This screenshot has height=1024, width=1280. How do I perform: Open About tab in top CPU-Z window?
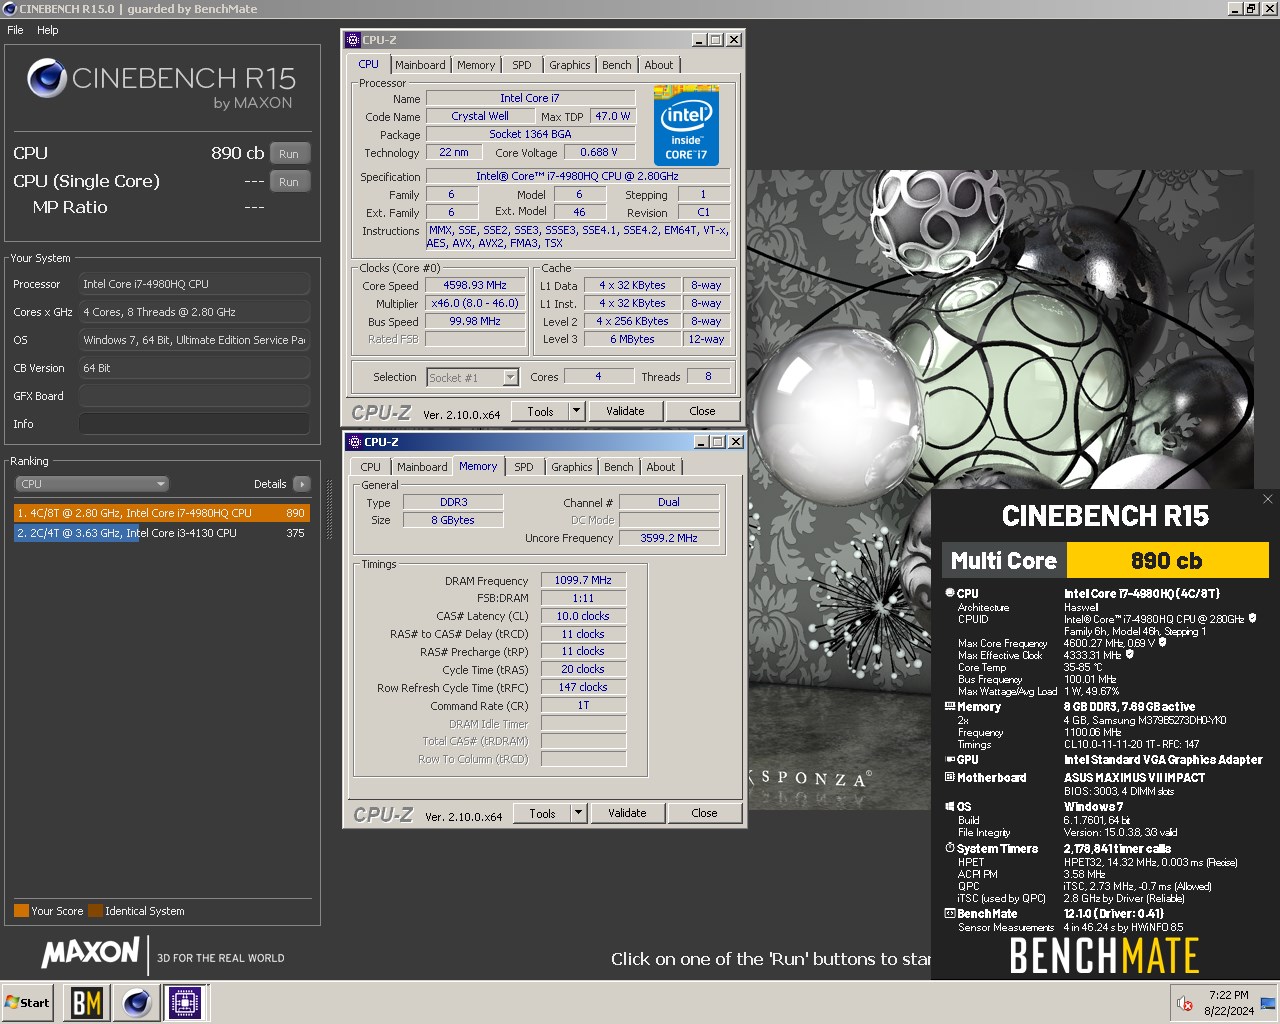[659, 65]
